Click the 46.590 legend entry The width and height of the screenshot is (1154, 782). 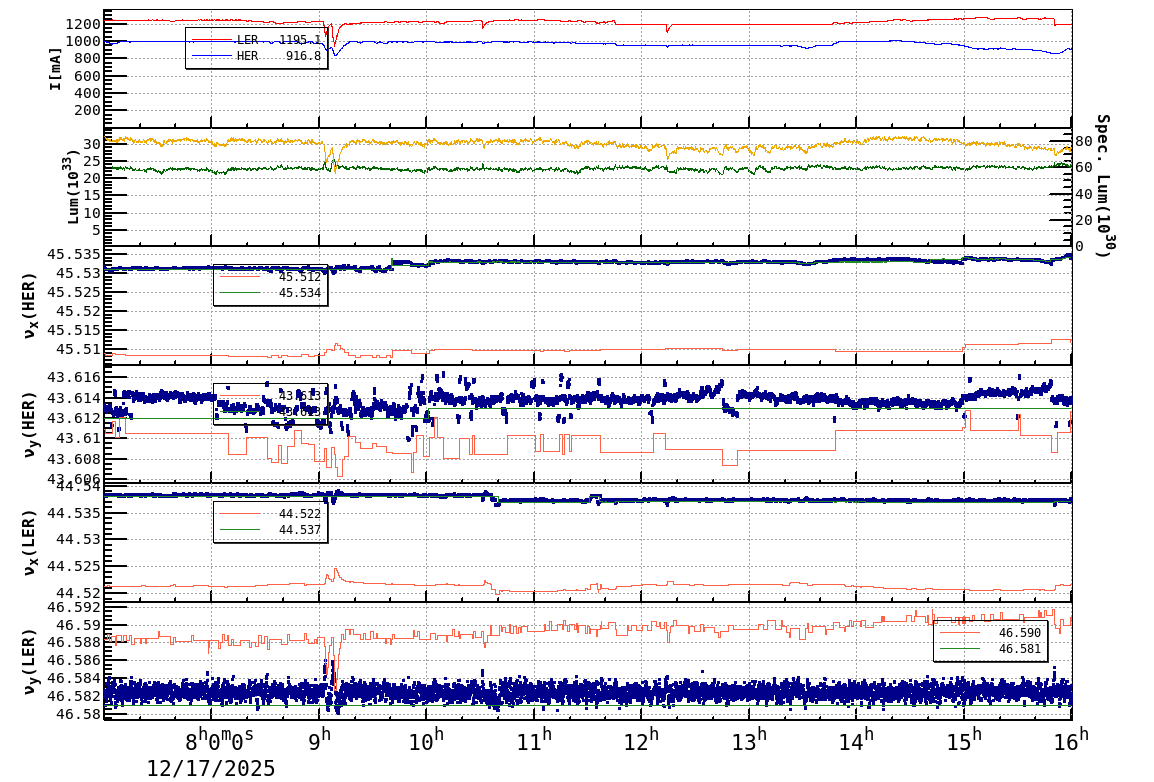[990, 633]
